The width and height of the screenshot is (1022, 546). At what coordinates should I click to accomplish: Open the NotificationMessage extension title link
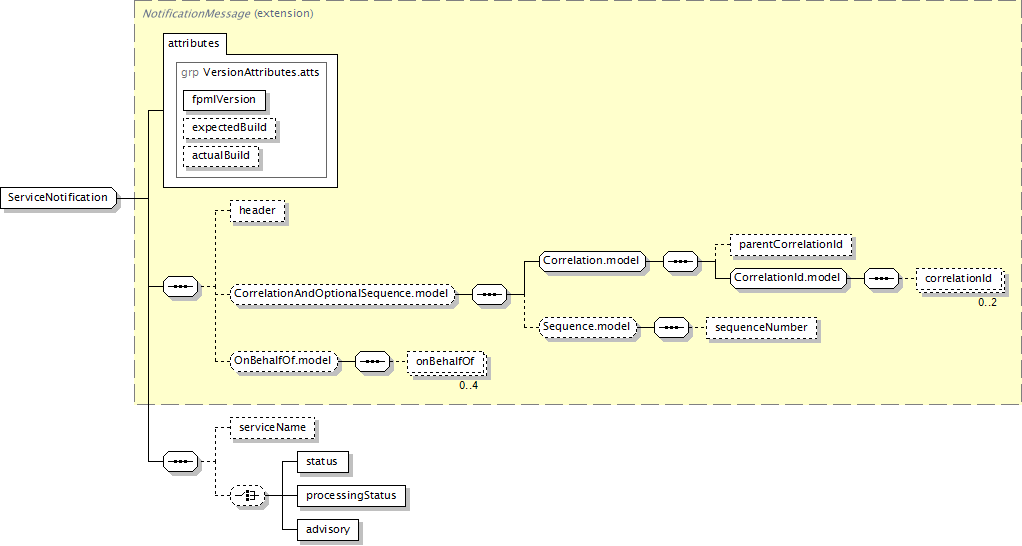[x=196, y=14]
